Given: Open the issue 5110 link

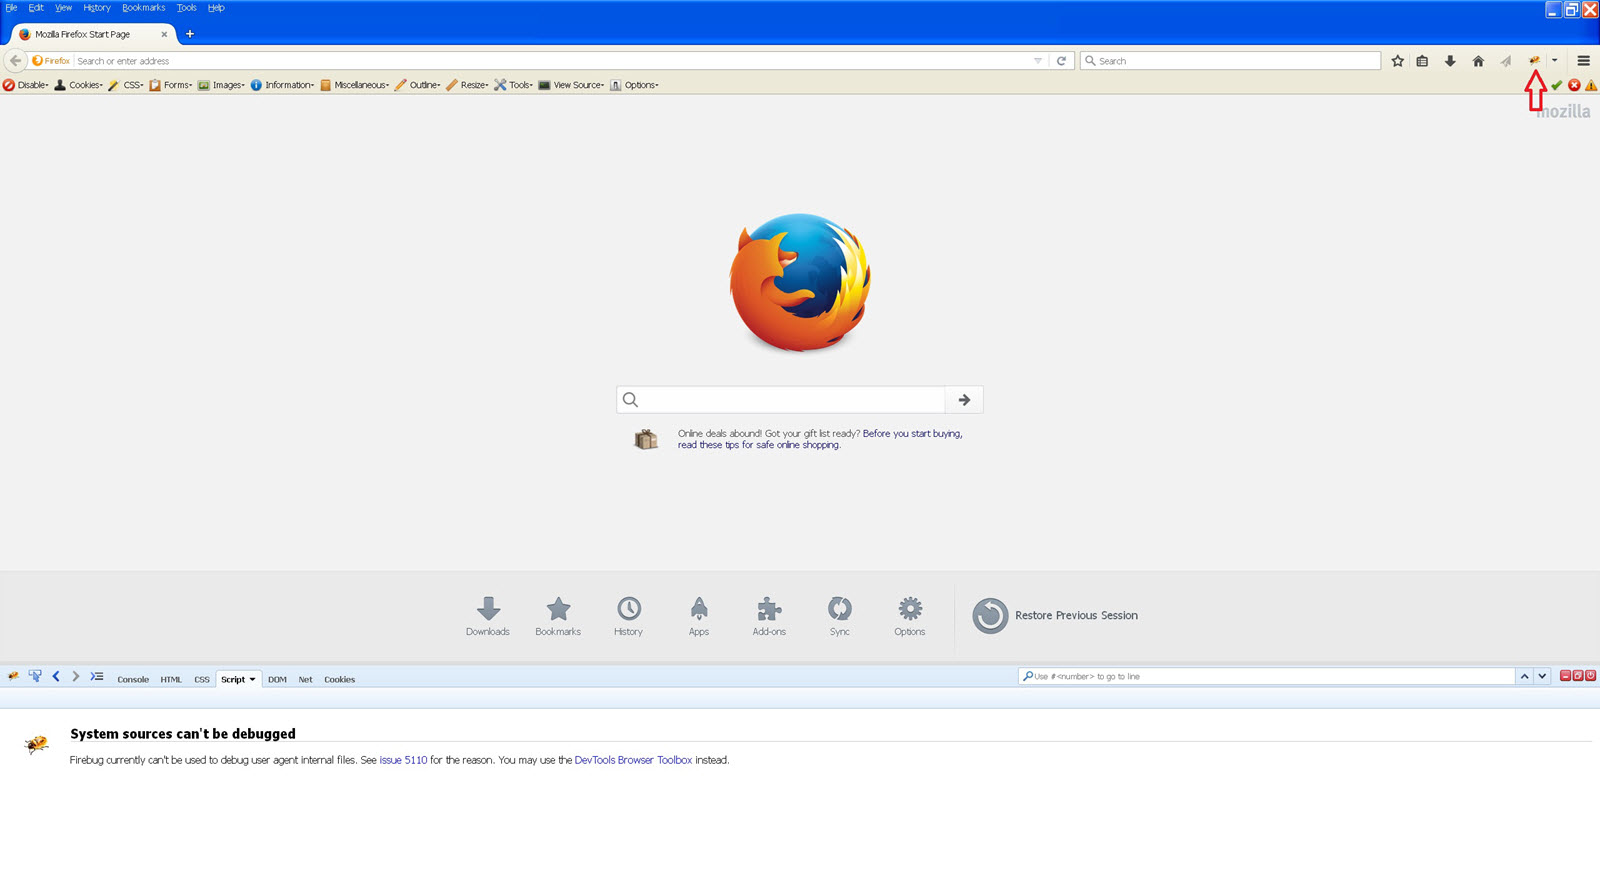Looking at the screenshot, I should click(x=403, y=760).
